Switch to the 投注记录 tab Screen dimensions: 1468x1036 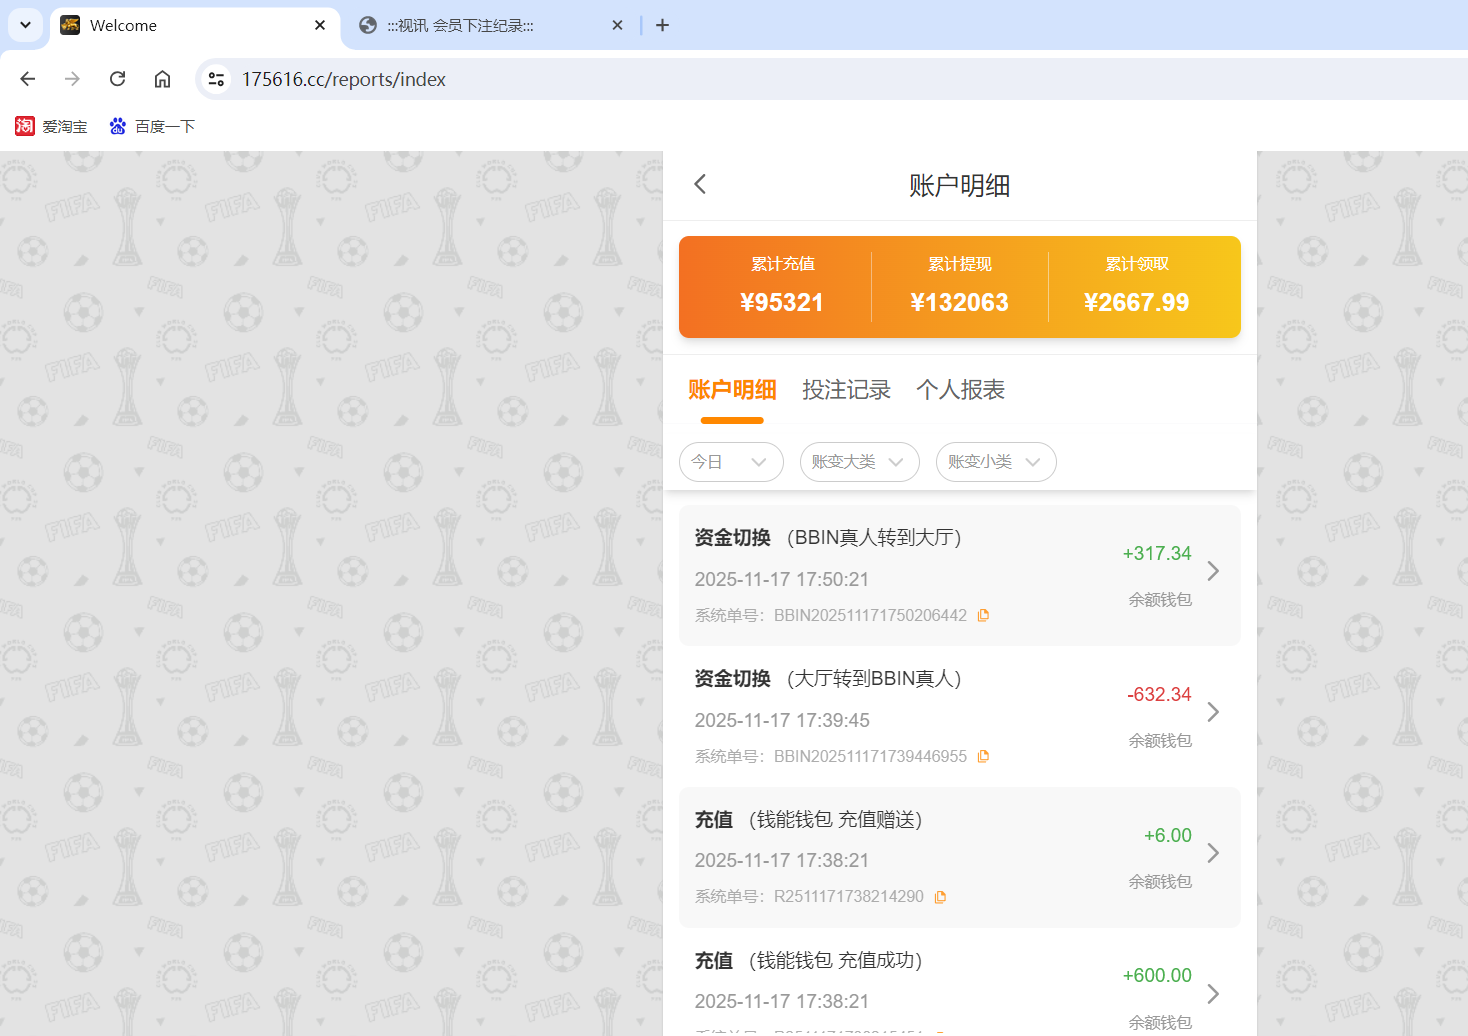(846, 390)
